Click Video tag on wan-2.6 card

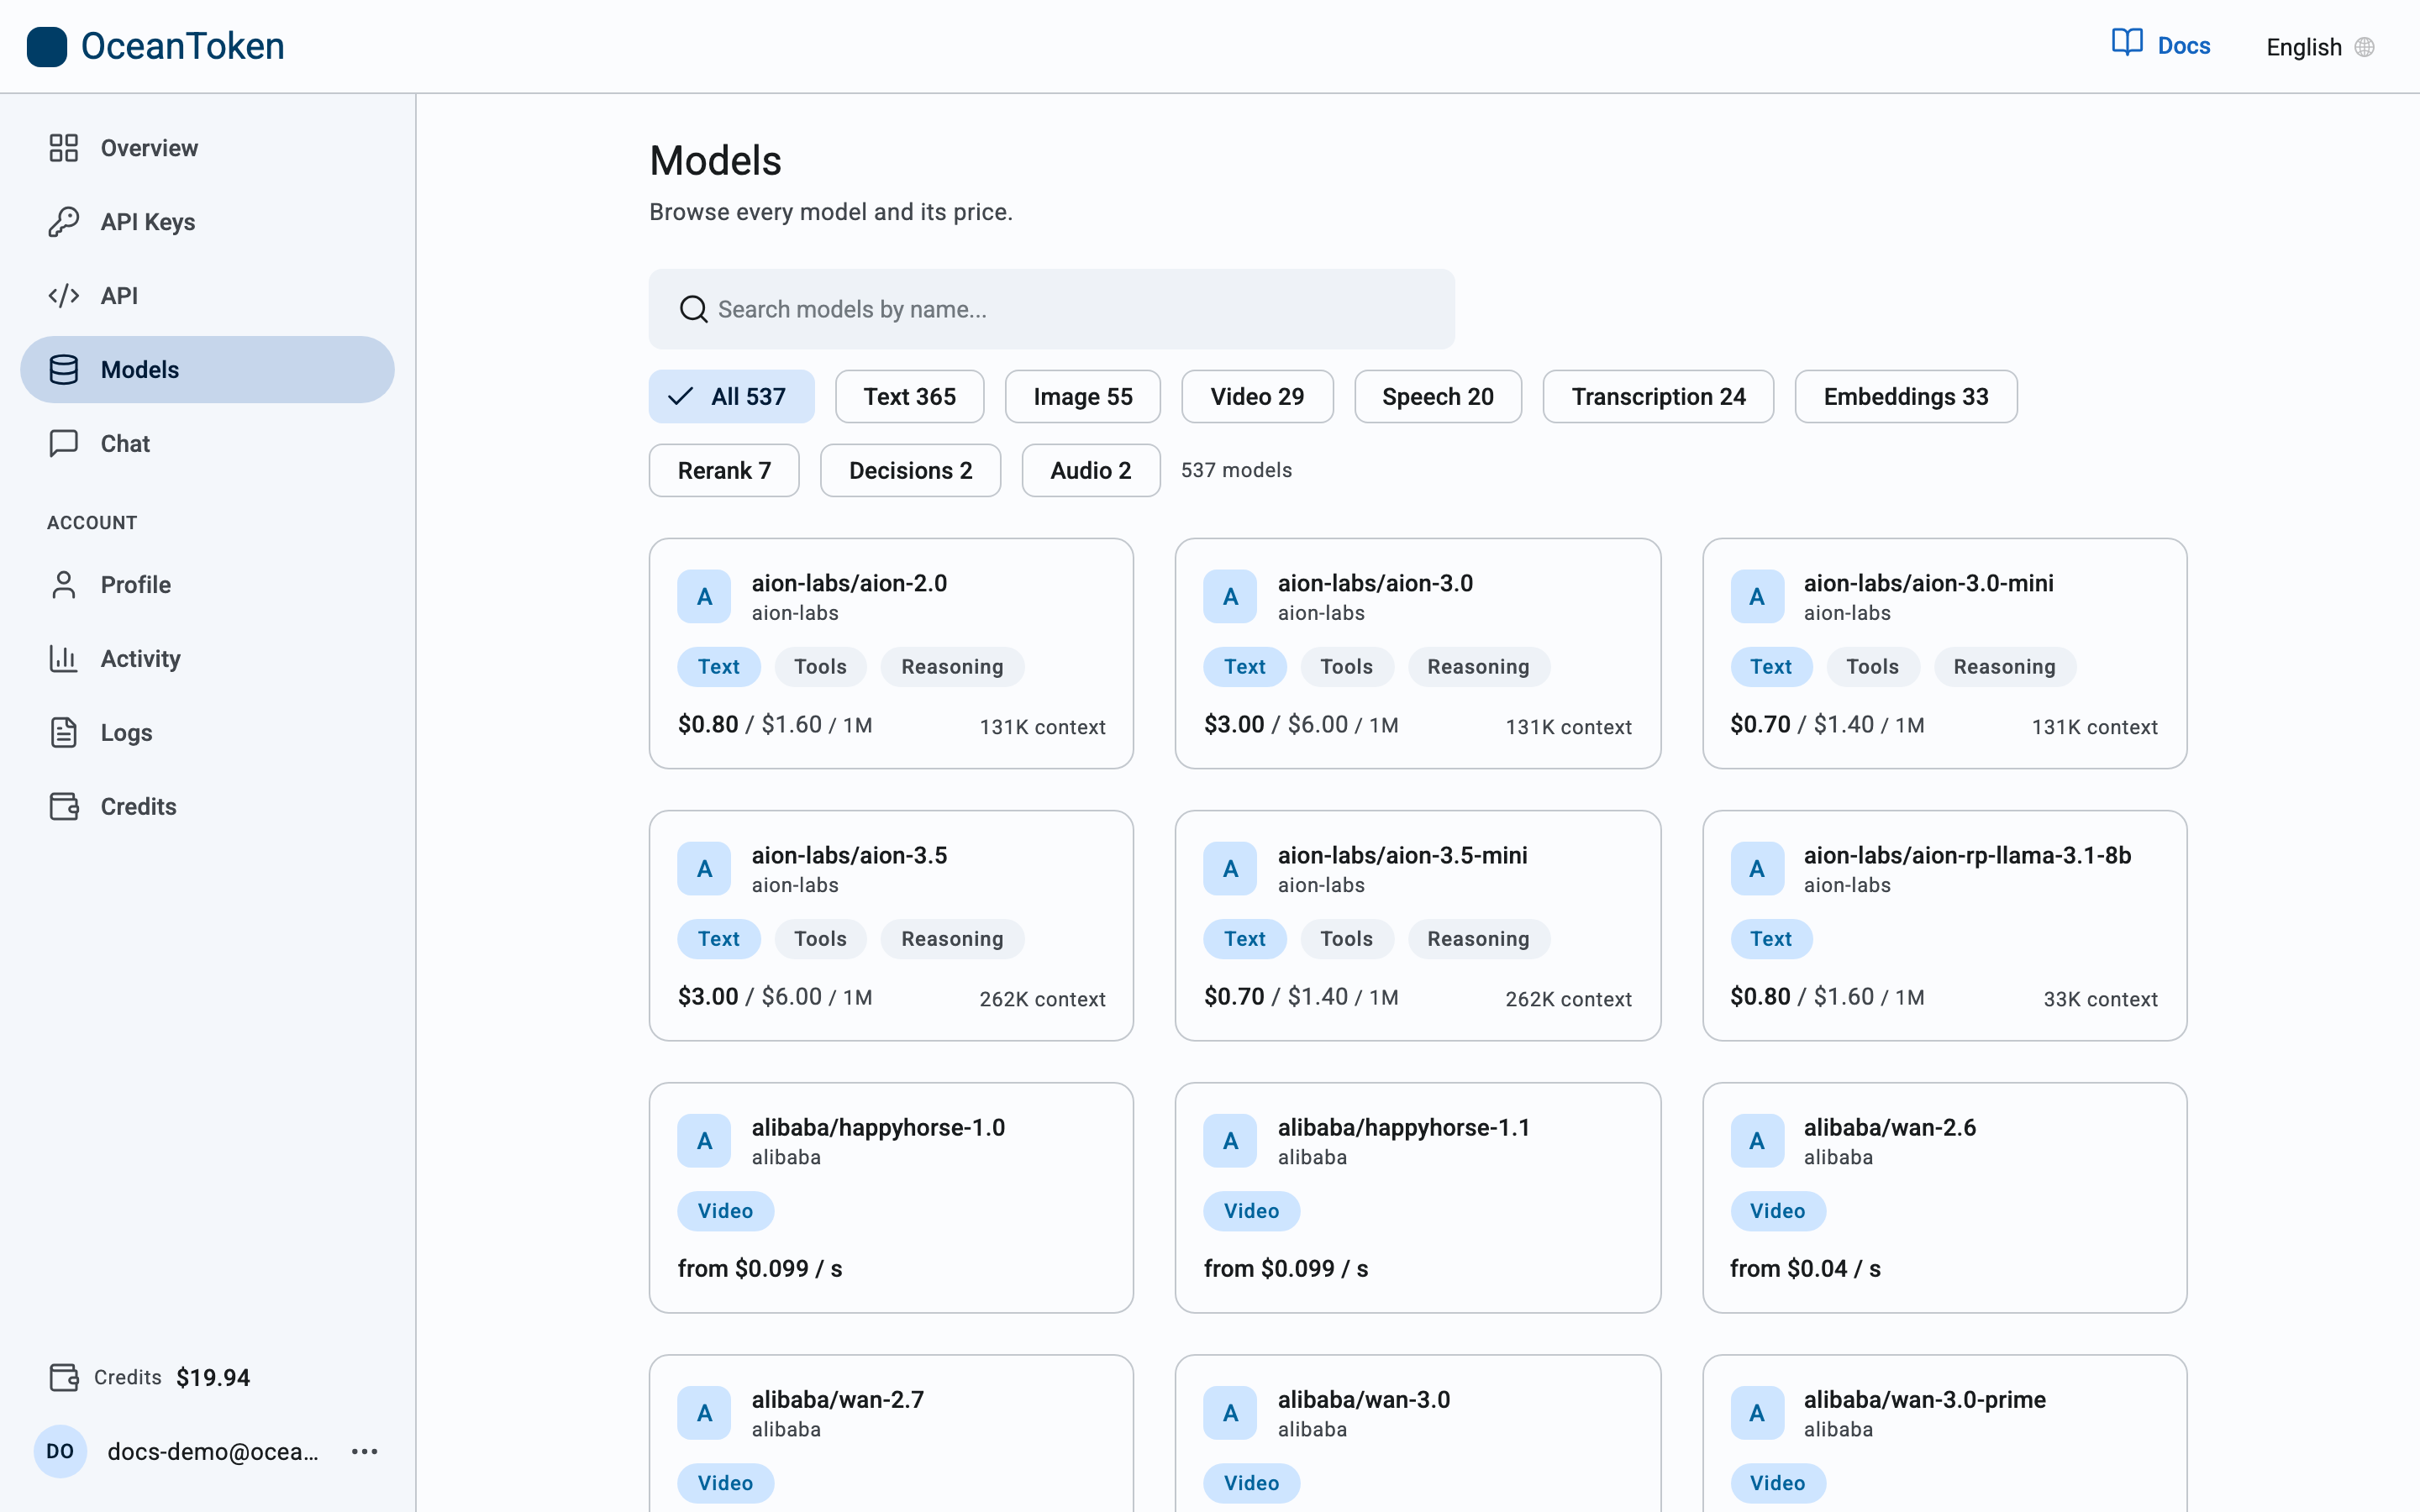pyautogui.click(x=1777, y=1211)
